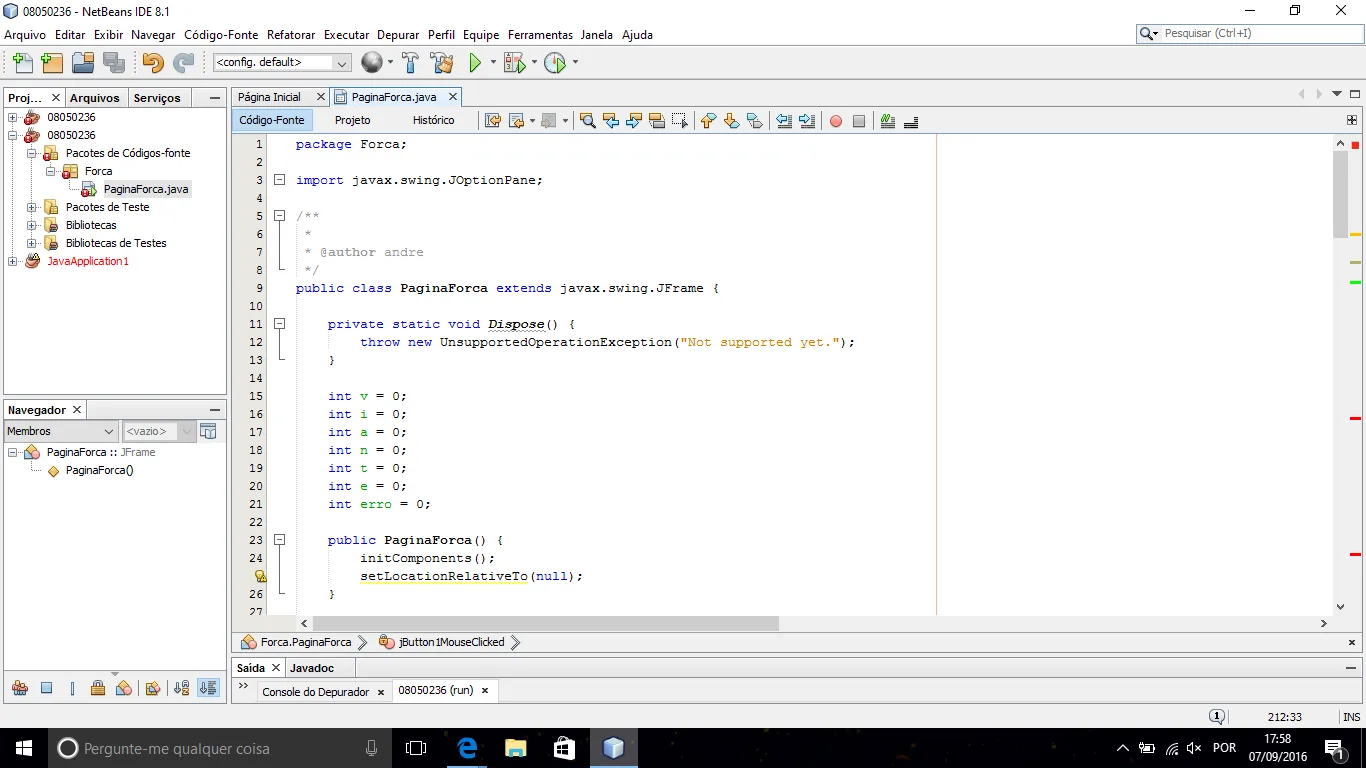The width and height of the screenshot is (1366, 768).
Task: Click the New File toolbar icon
Action: coord(22,63)
